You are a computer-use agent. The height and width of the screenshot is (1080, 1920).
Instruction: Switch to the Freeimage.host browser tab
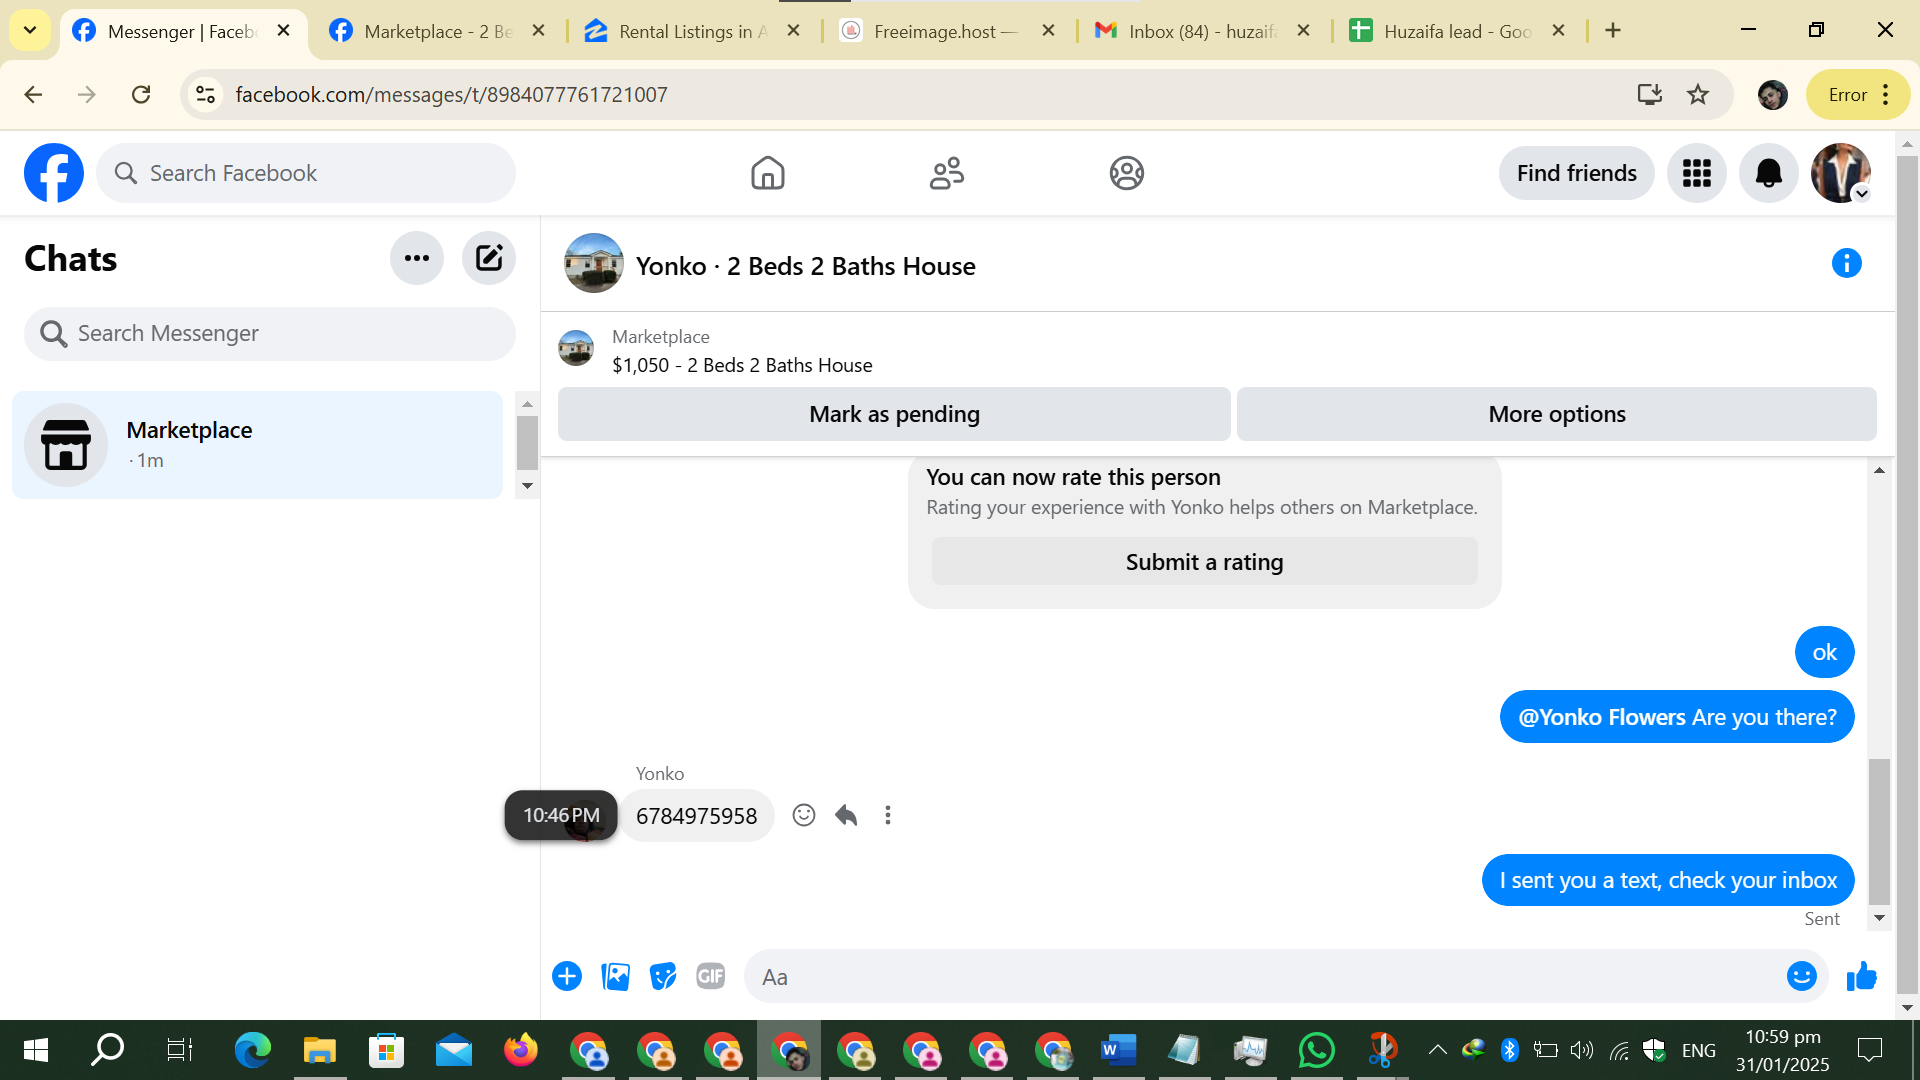tap(946, 31)
